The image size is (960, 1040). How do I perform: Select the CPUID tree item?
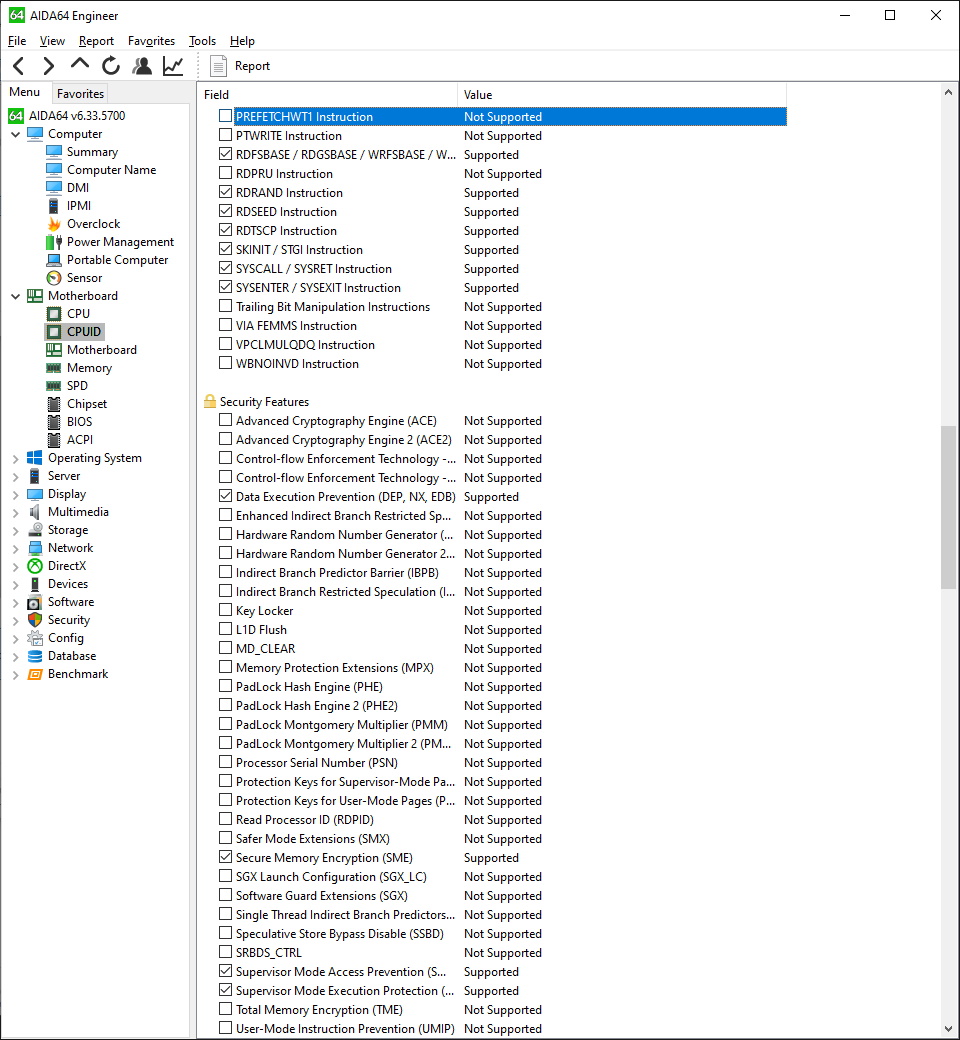click(84, 331)
